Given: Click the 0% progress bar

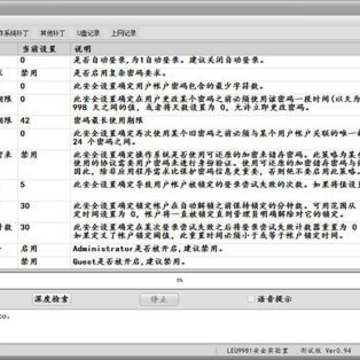Looking at the screenshot, I should 180,280.
